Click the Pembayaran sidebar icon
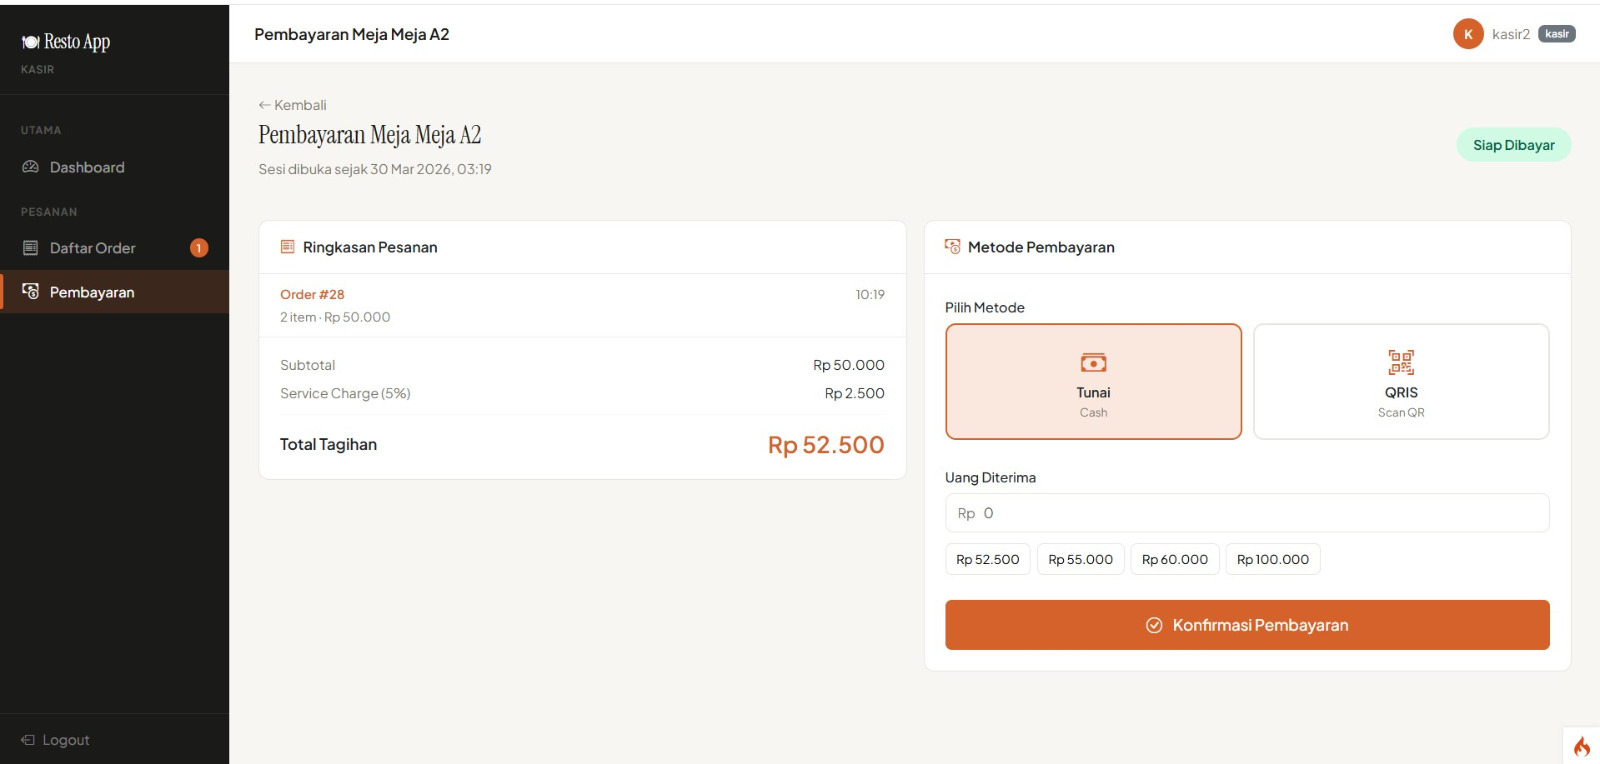 point(30,292)
